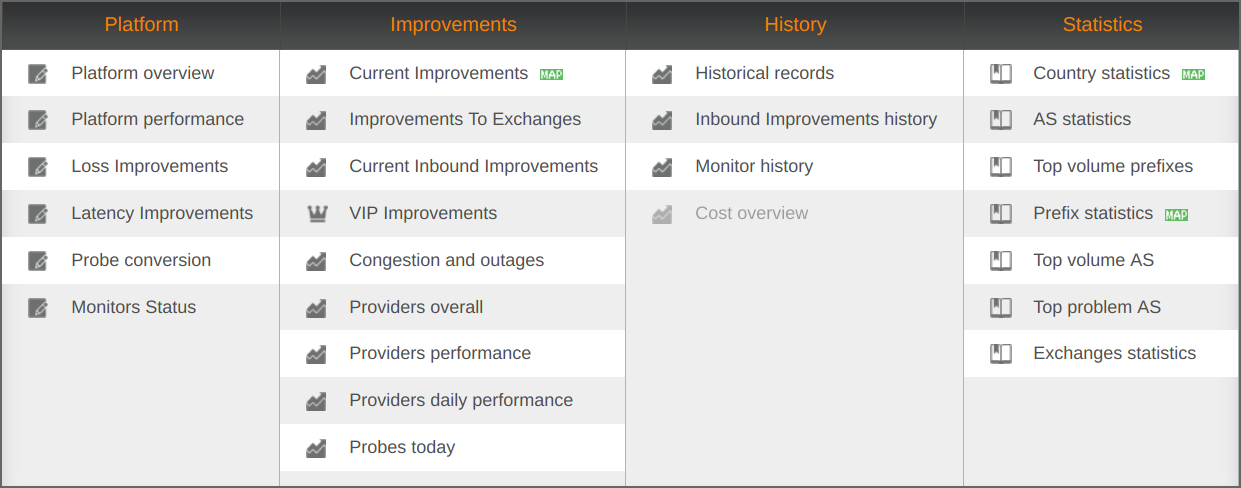Open the Statistics menu header
Viewport: 1241px width, 488px height.
(x=1102, y=25)
